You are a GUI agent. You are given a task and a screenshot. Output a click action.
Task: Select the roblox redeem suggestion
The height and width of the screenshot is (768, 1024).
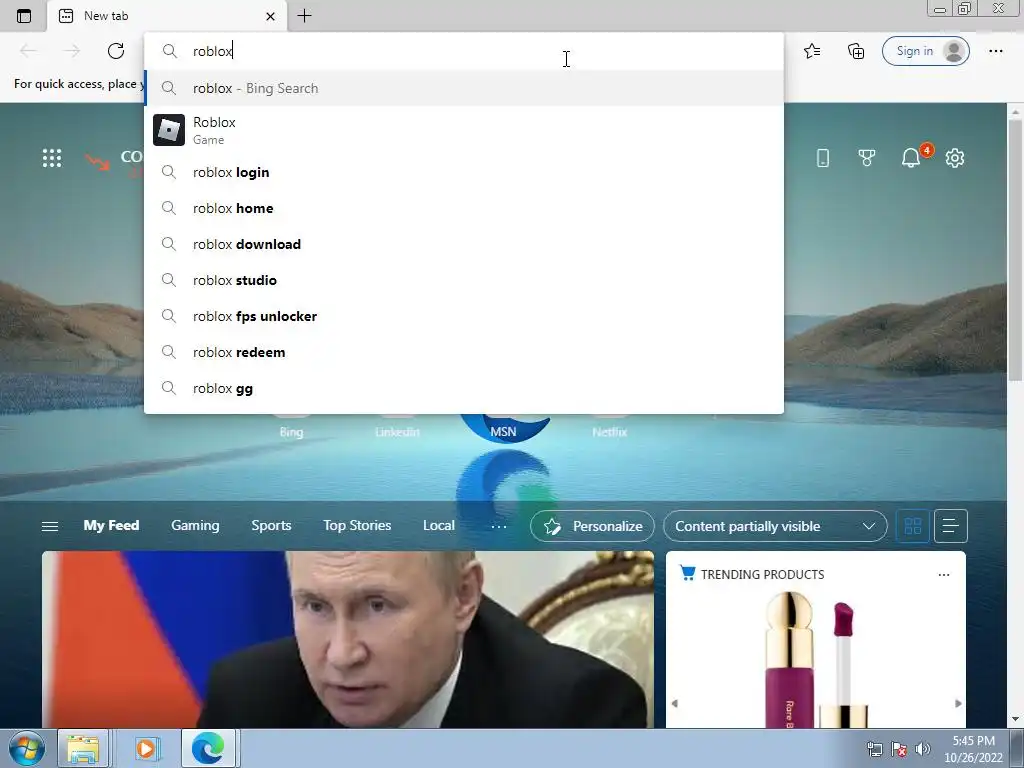pos(464,352)
